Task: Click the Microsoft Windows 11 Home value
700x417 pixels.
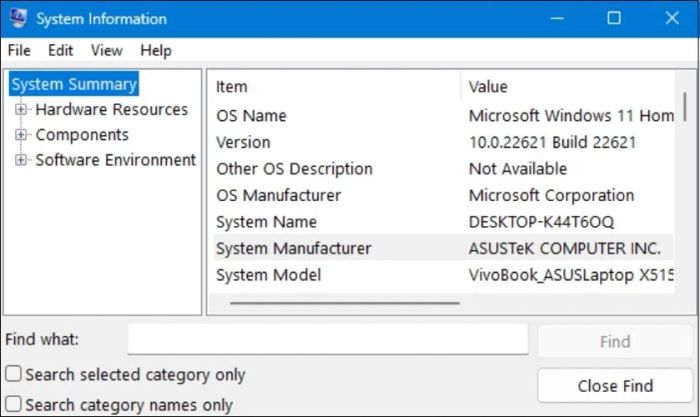Action: (x=571, y=116)
